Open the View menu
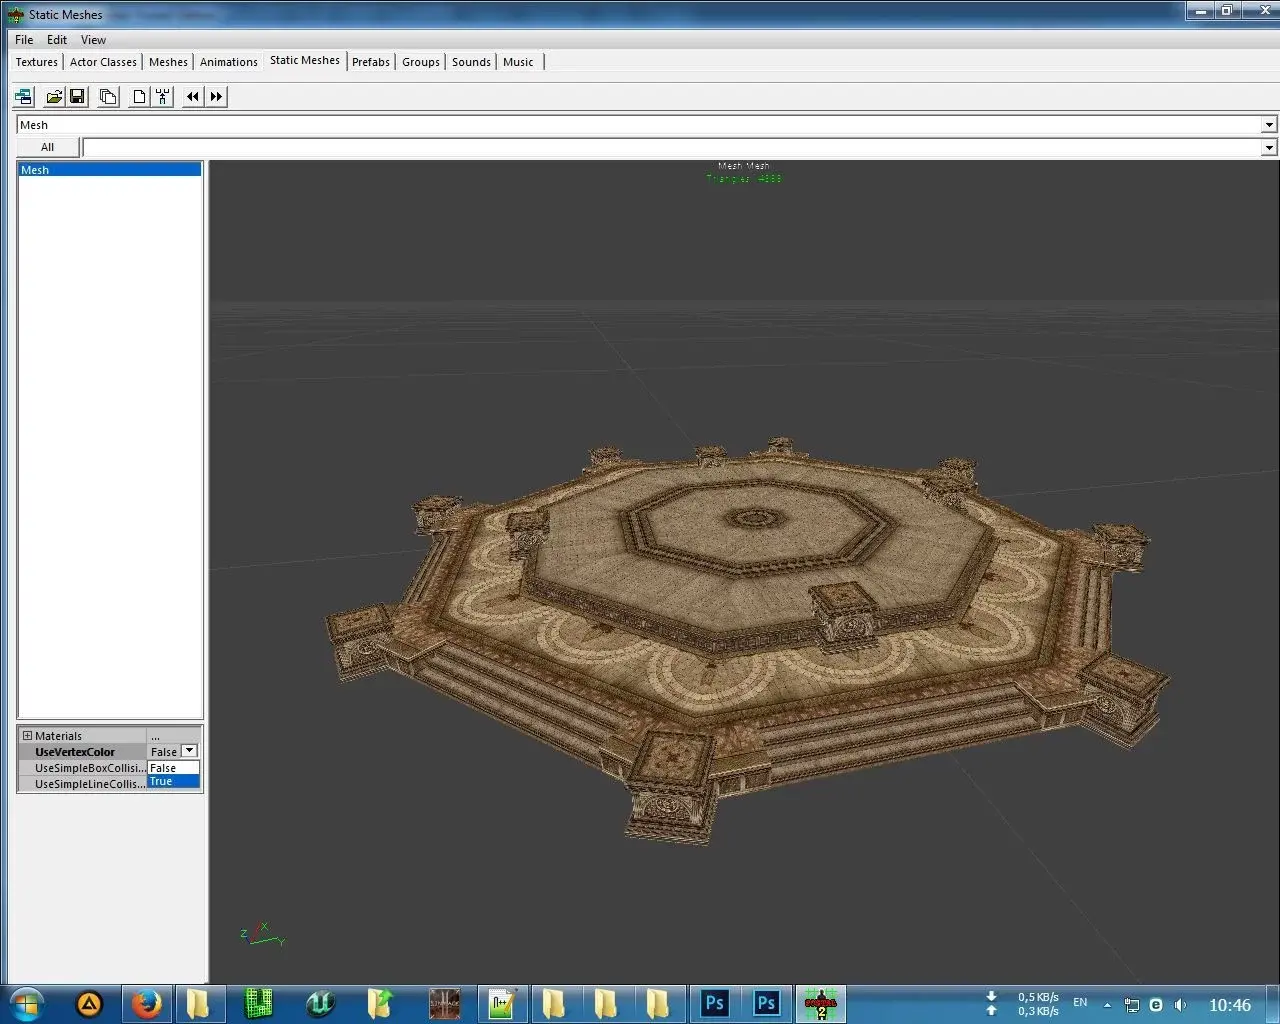 coord(93,40)
